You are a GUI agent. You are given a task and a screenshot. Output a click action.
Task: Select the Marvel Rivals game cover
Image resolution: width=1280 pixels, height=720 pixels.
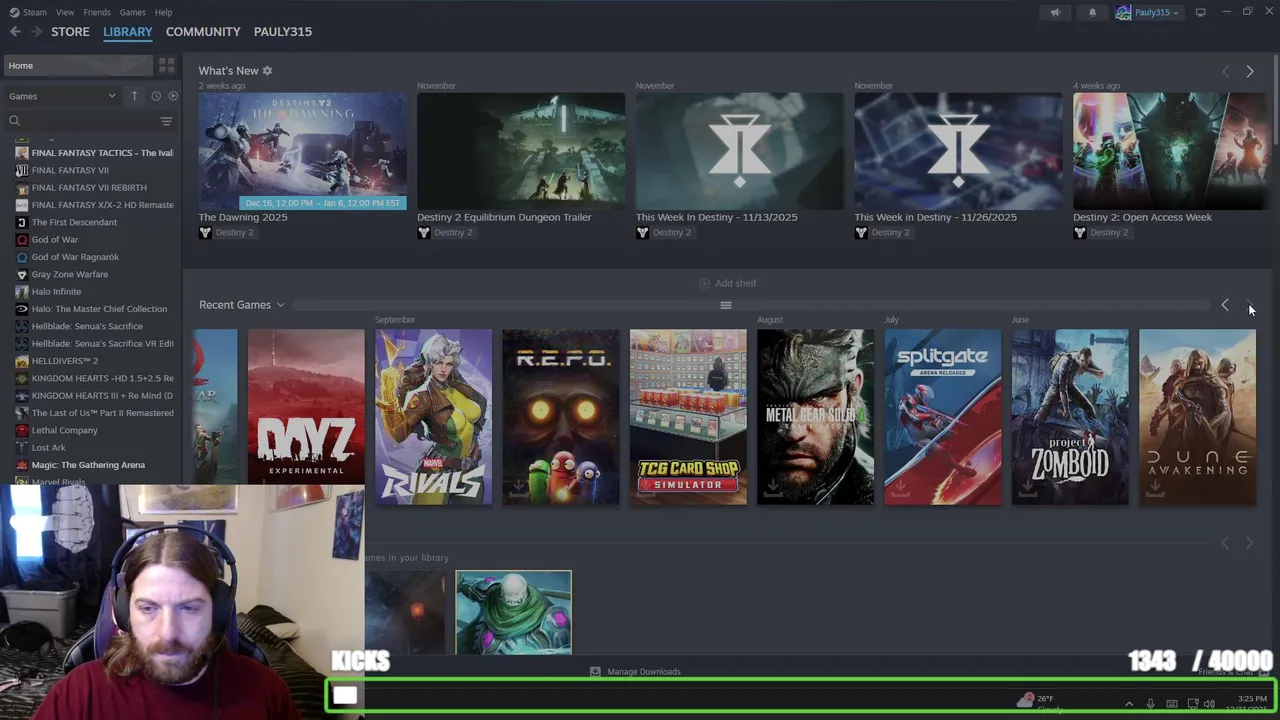tap(433, 417)
